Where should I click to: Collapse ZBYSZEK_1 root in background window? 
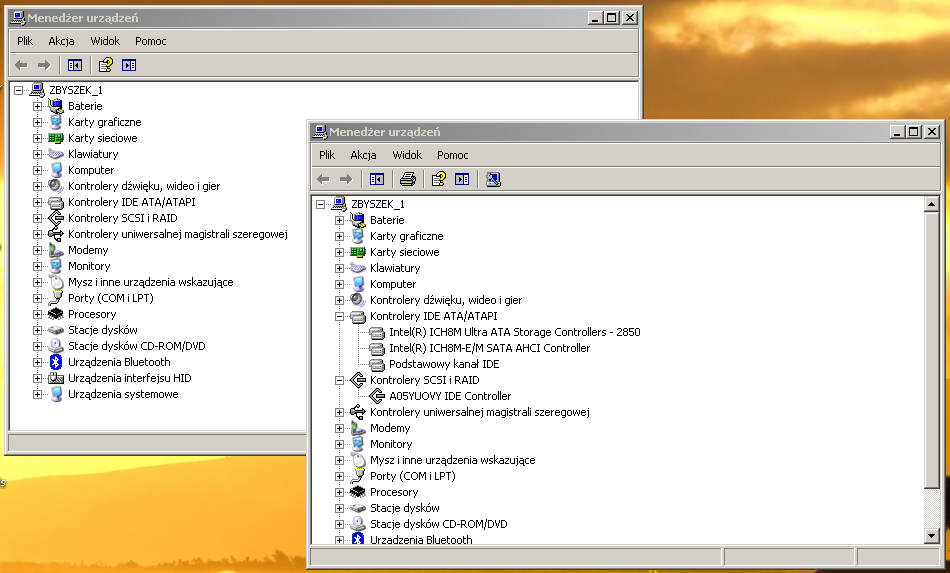point(18,90)
